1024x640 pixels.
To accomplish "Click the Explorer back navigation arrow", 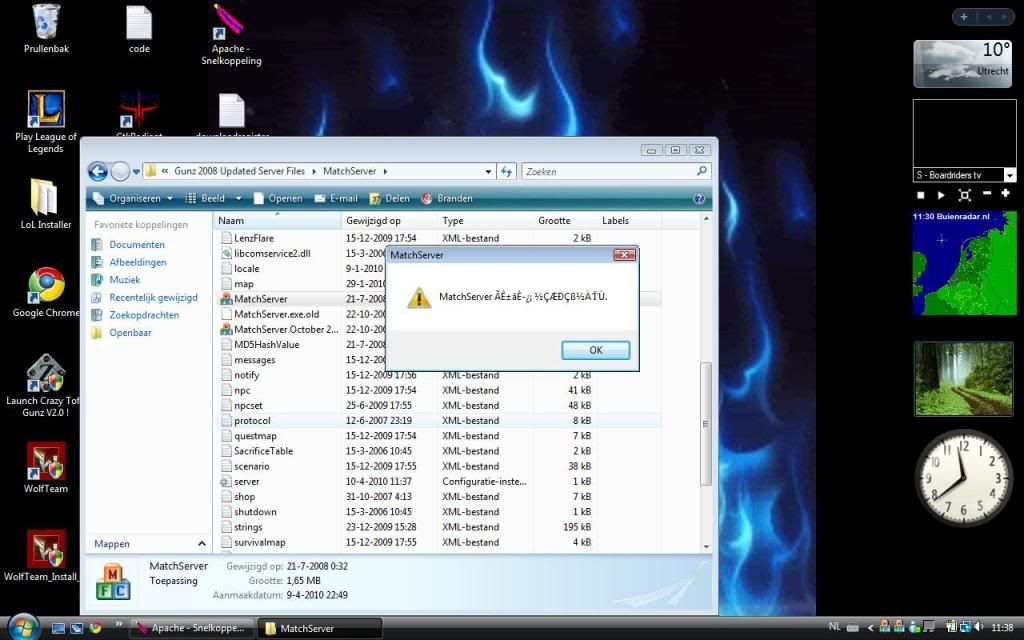I will (98, 171).
